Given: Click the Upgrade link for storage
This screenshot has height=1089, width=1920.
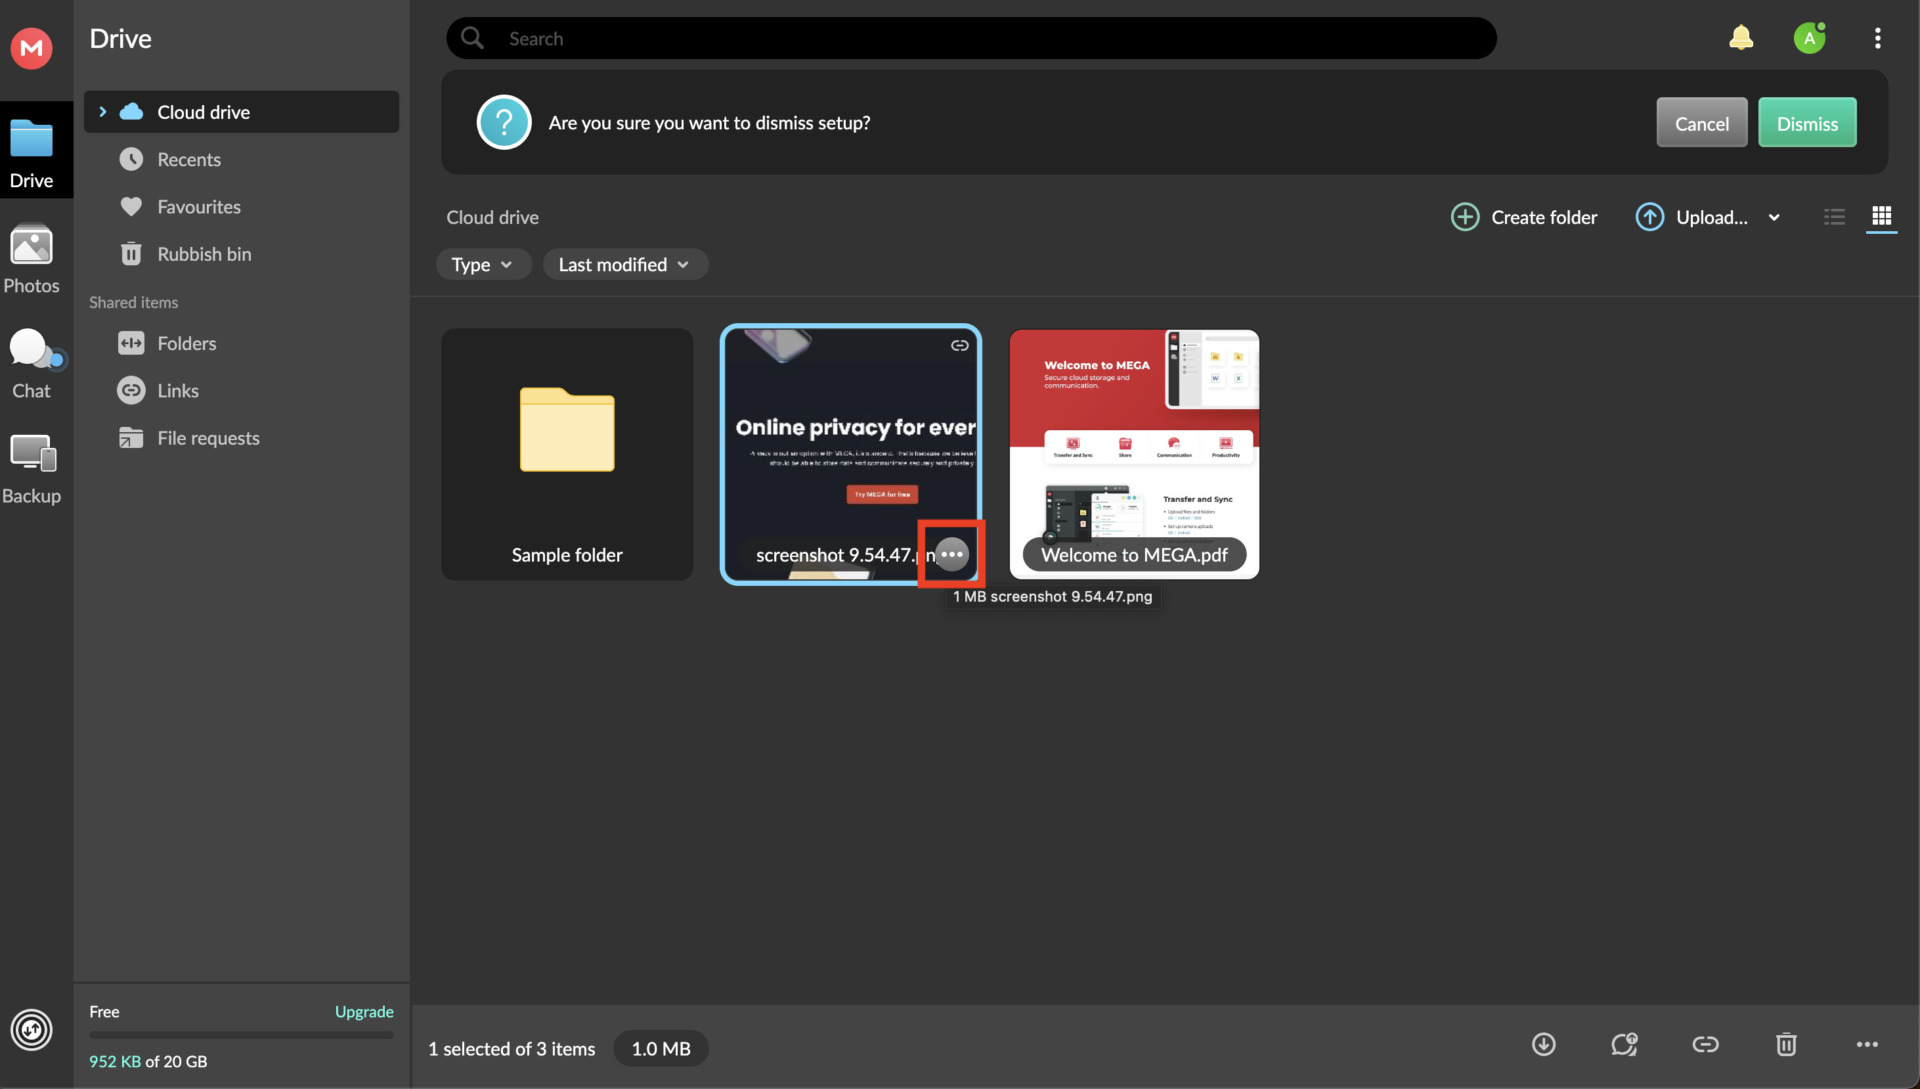Looking at the screenshot, I should [x=363, y=1011].
